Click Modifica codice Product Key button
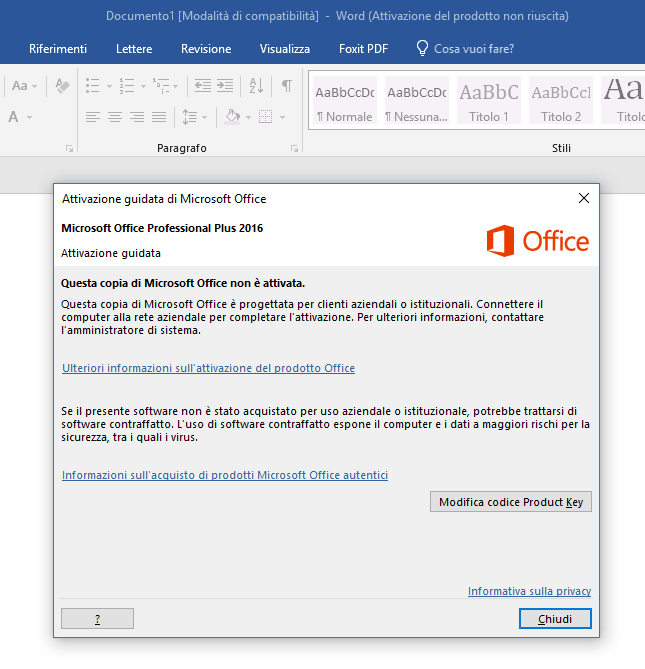 coord(511,502)
